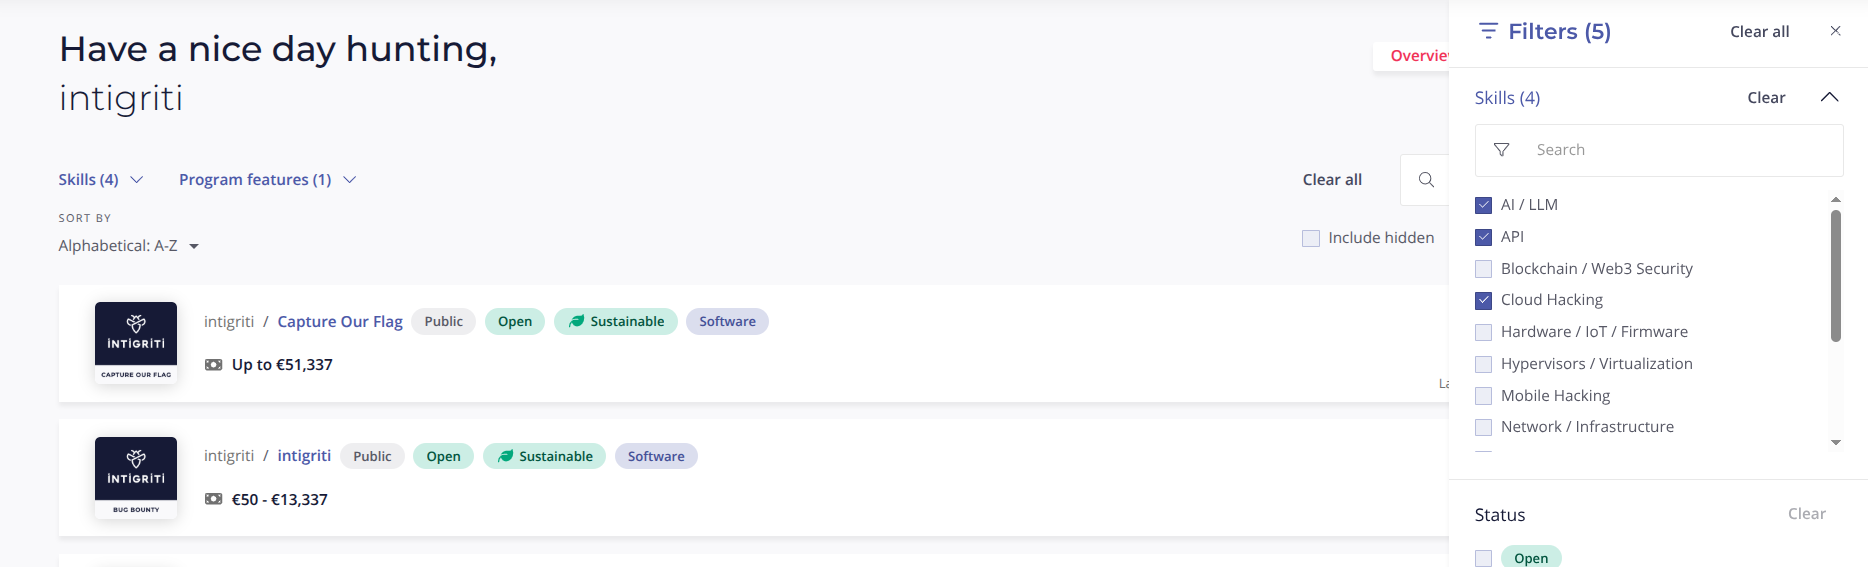Open the Capture Our Flag program link
Screen dimensions: 1868x567
click(339, 321)
